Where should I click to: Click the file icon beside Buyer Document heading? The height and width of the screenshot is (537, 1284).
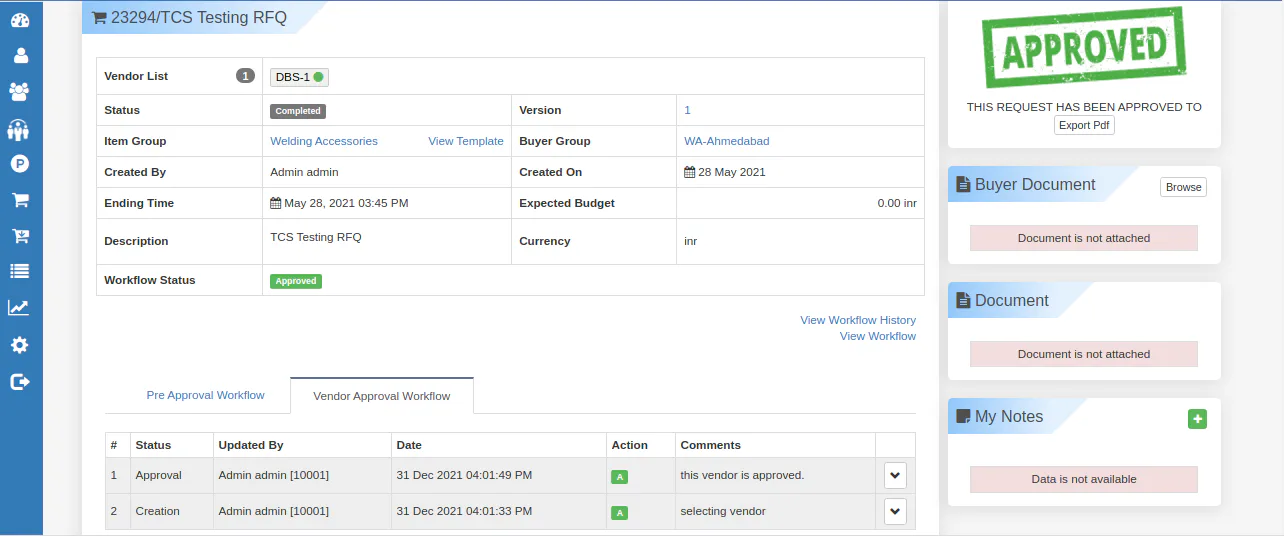[963, 185]
